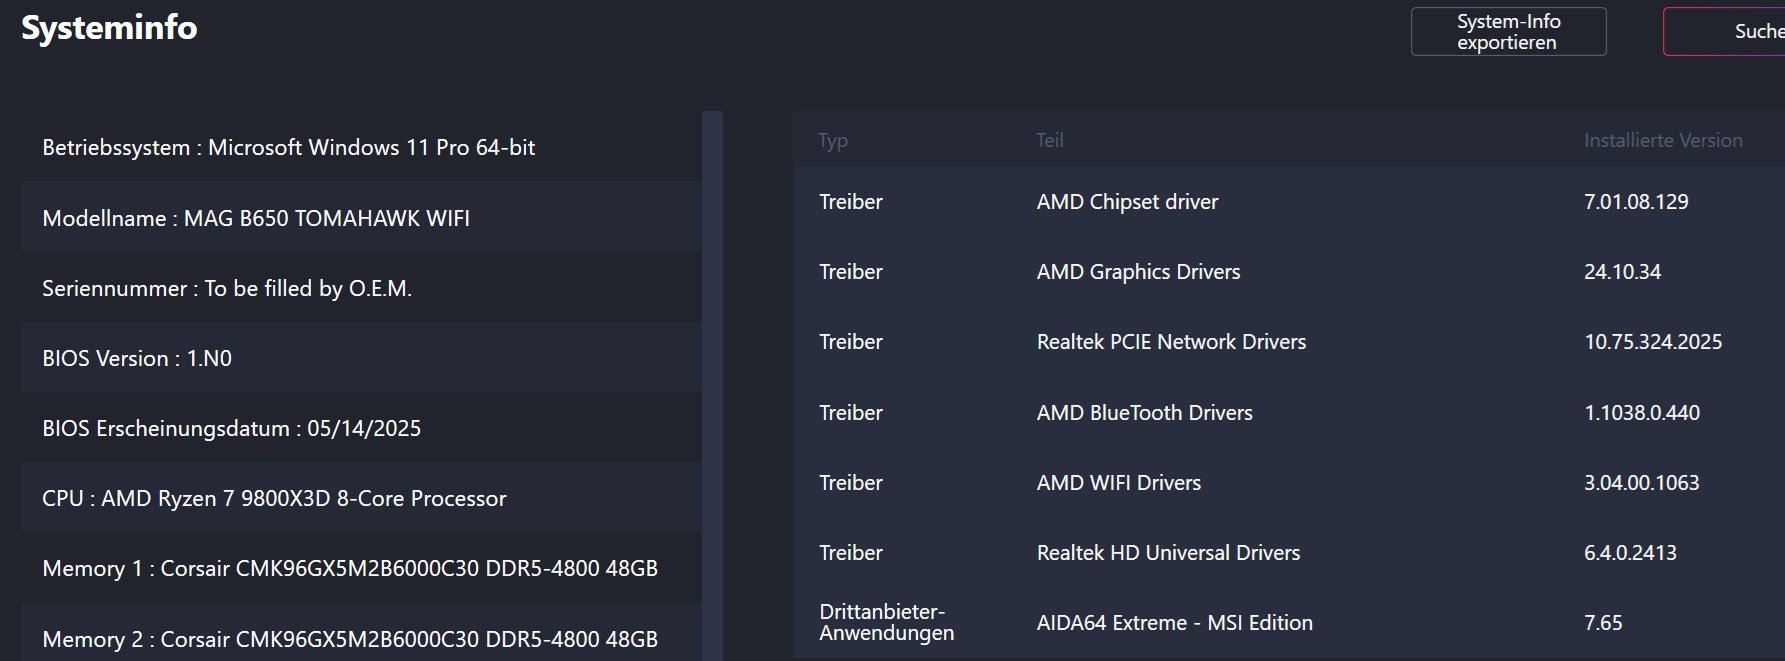Click Treiber type in AMD WIFI row
1785x661 pixels.
[x=851, y=482]
